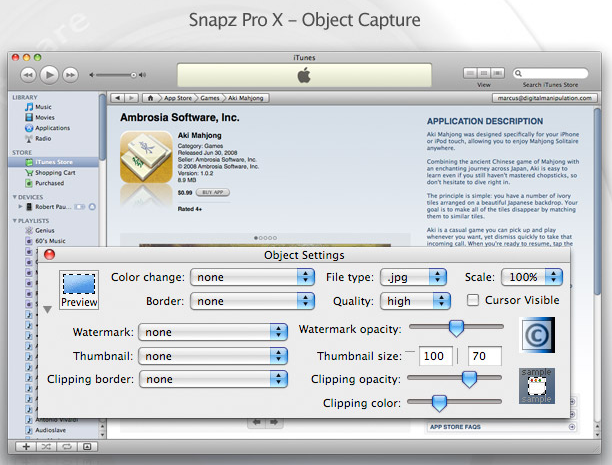Click the iTunes volume slider knob

pyautogui.click(x=133, y=75)
